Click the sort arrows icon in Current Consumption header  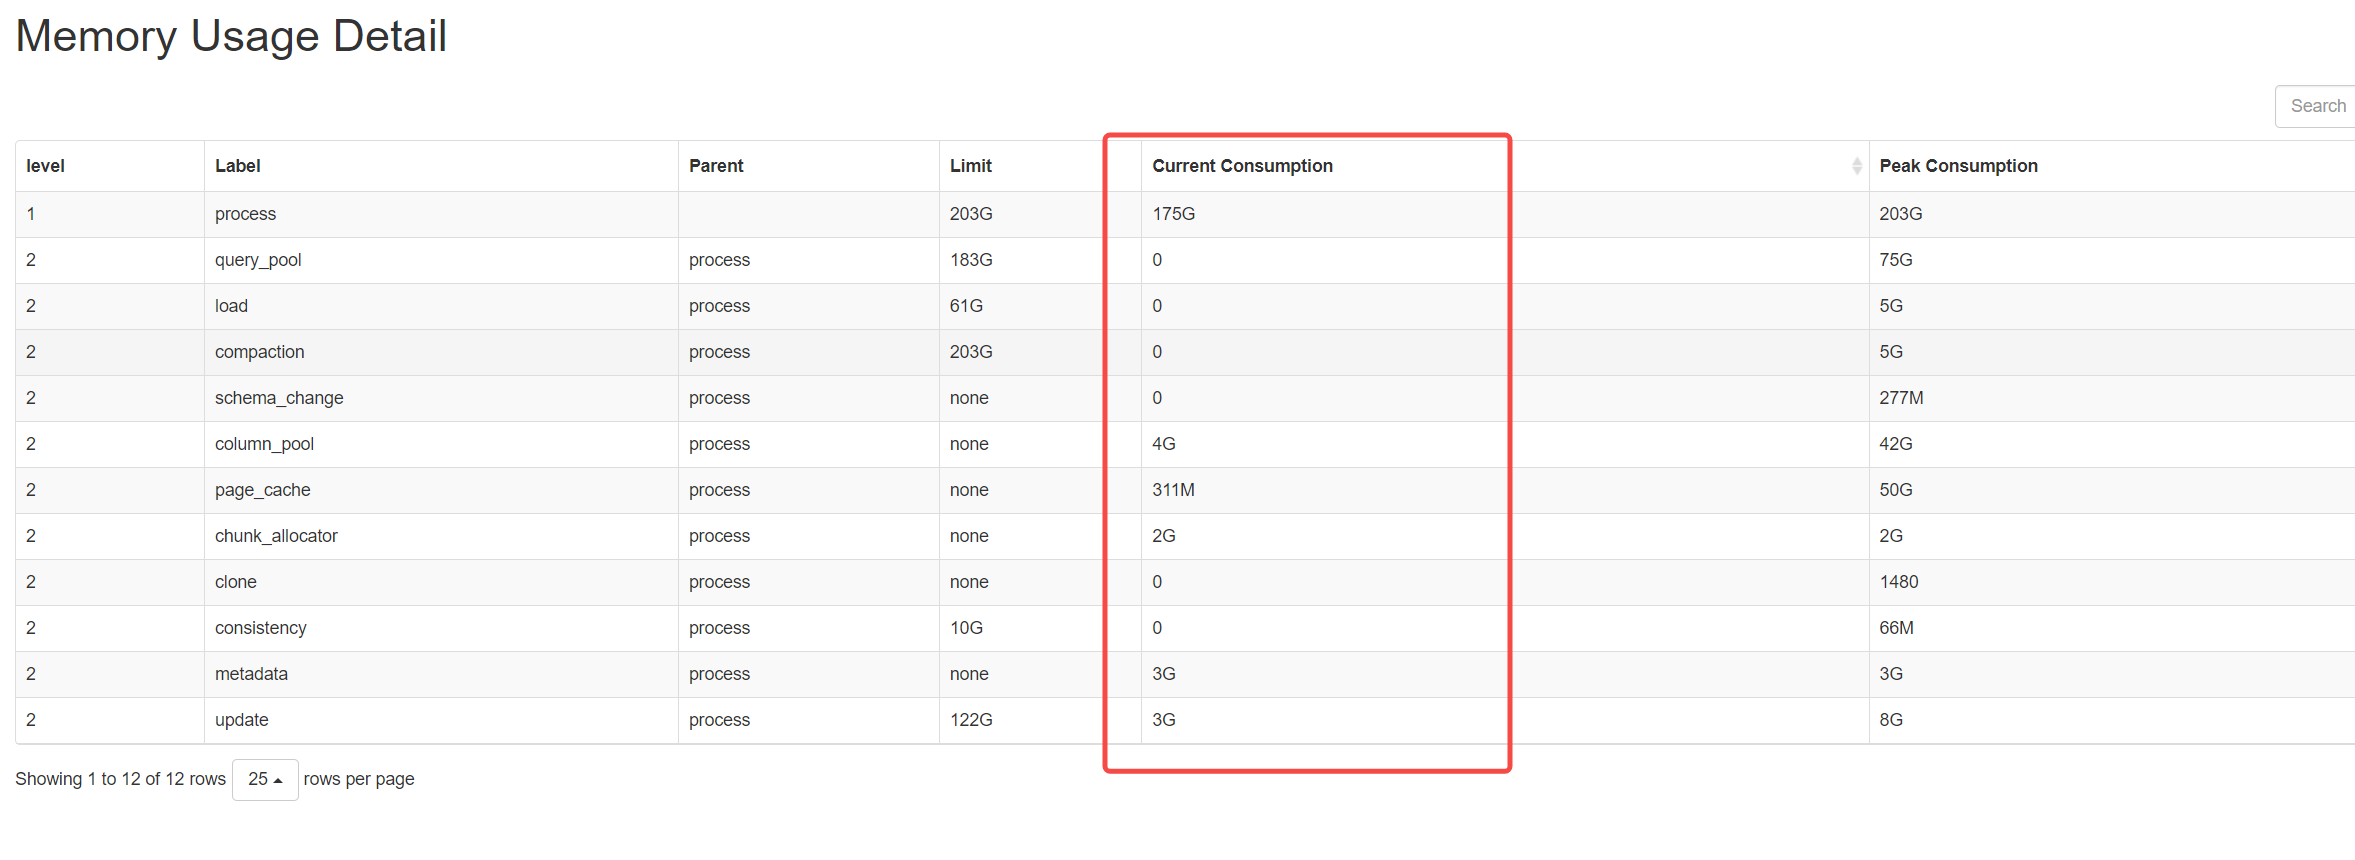pyautogui.click(x=1856, y=166)
